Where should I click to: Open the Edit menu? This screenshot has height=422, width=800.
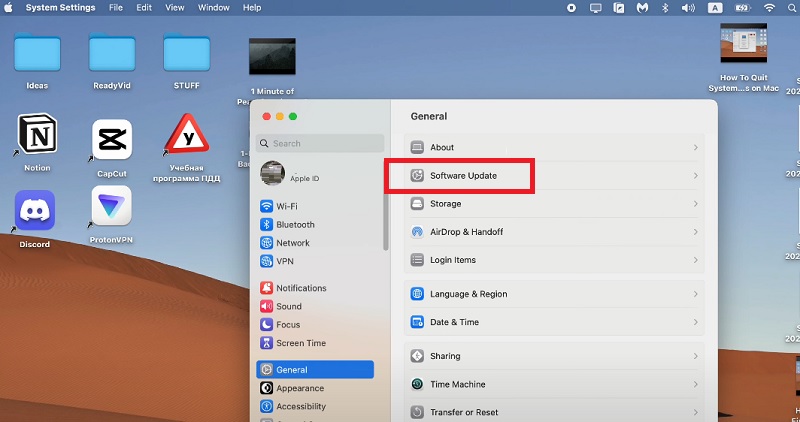click(144, 8)
